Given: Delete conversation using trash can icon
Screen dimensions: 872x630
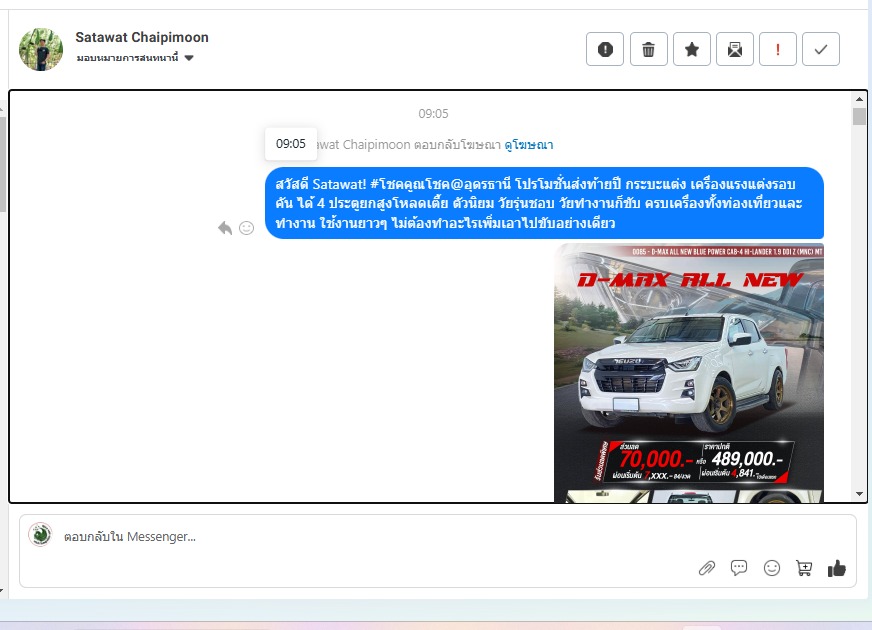Looking at the screenshot, I should (648, 49).
